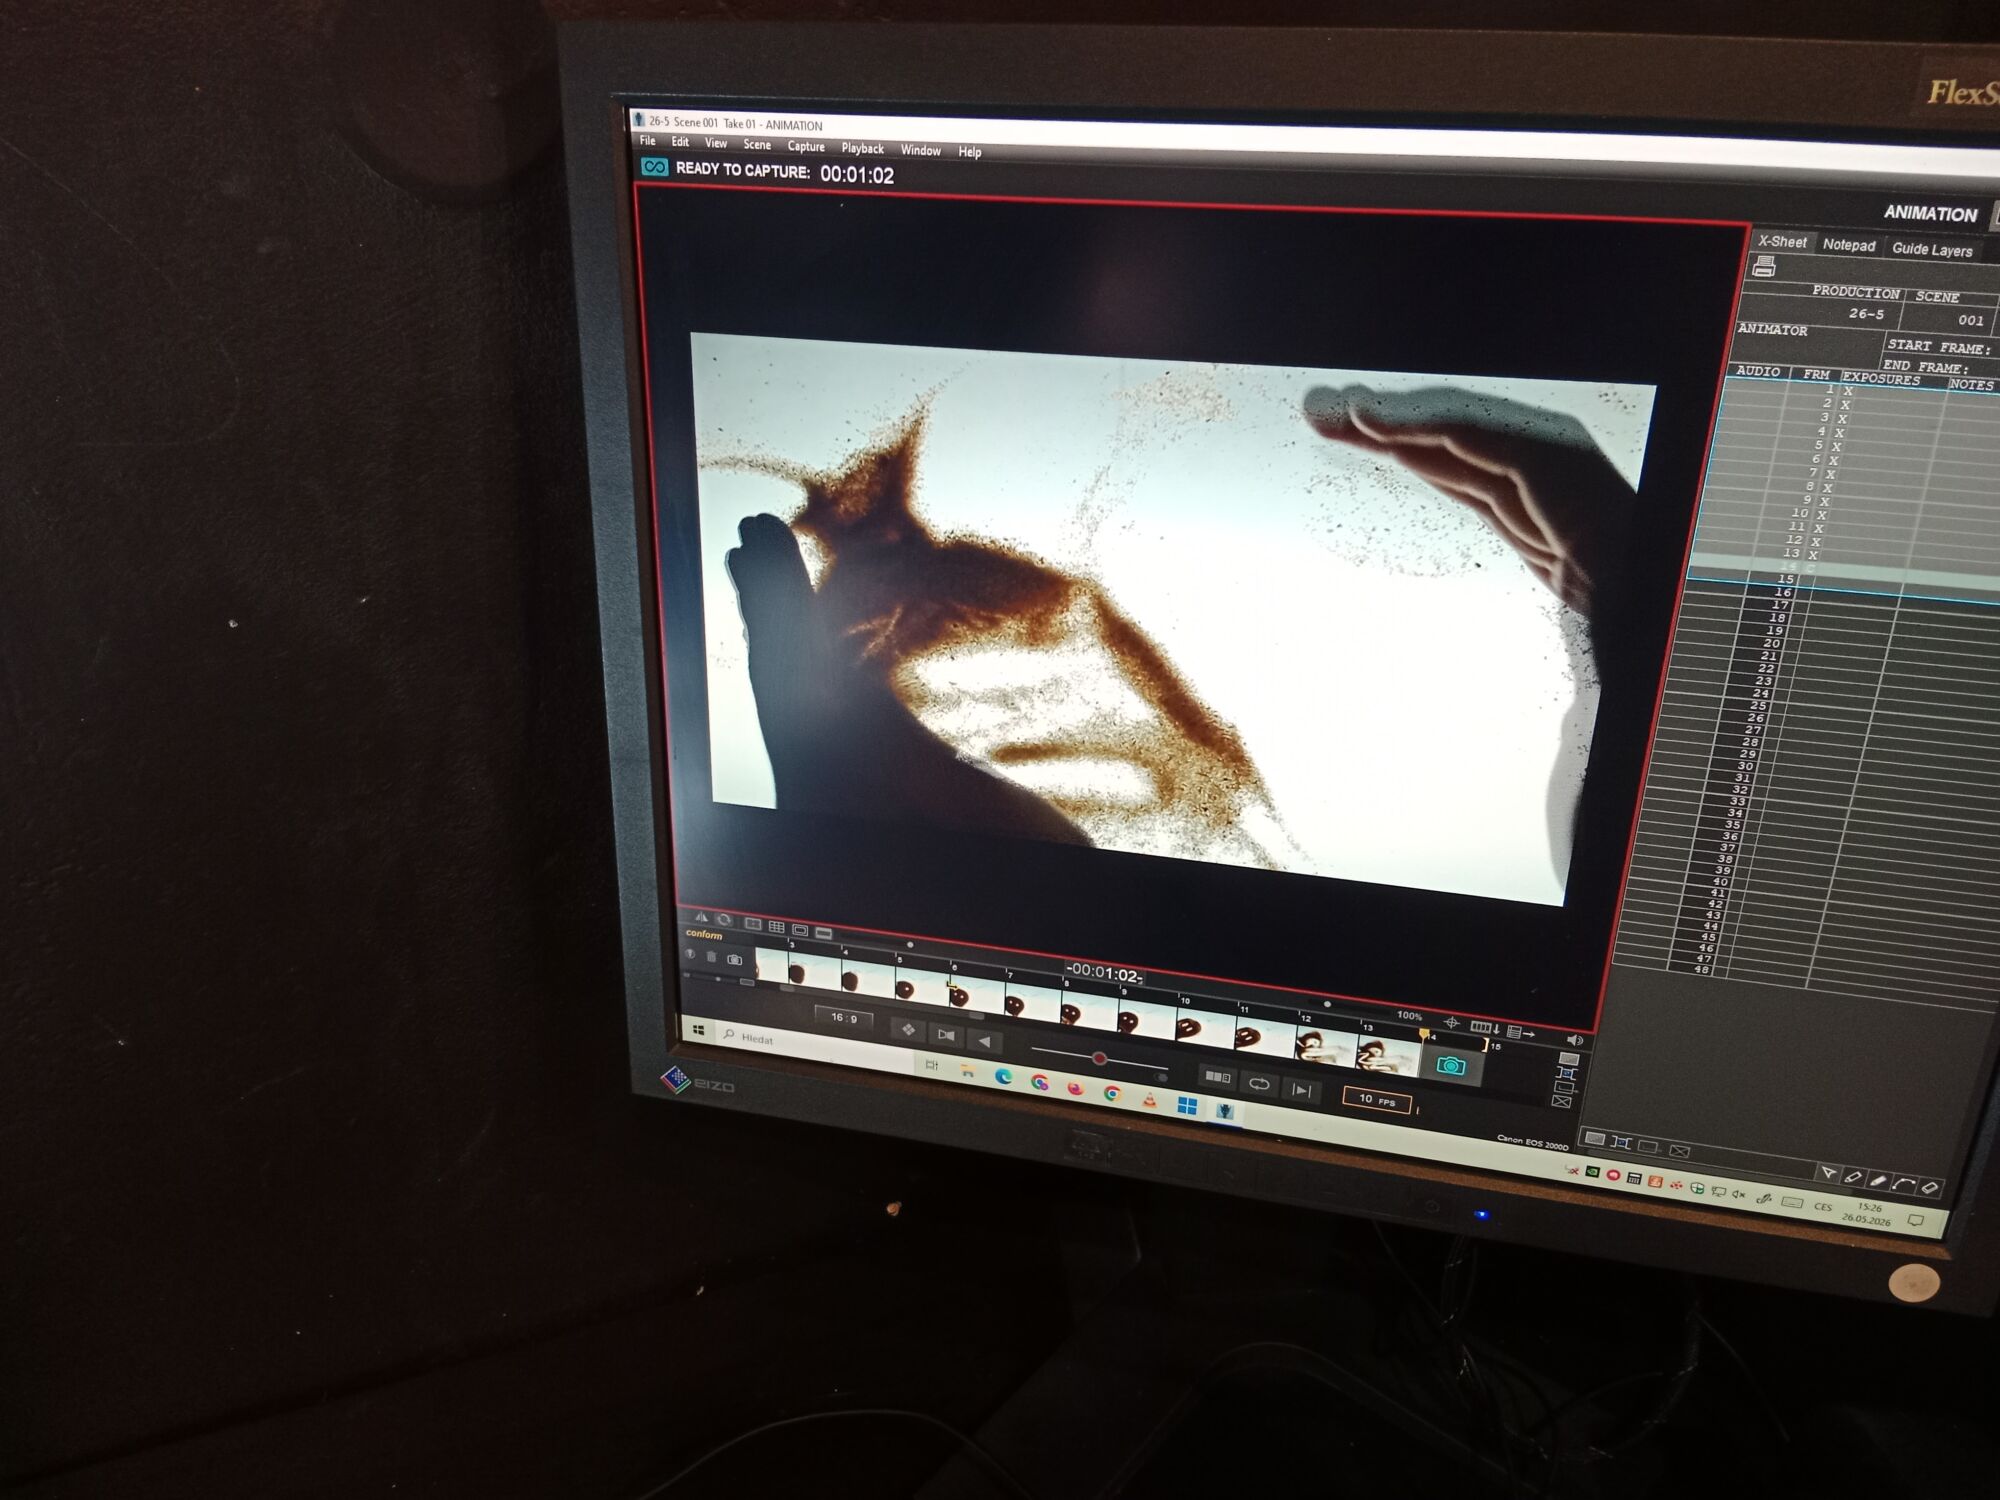Click the four-diamond button beside 16:9
The height and width of the screenshot is (1500, 2000).
[x=908, y=1029]
